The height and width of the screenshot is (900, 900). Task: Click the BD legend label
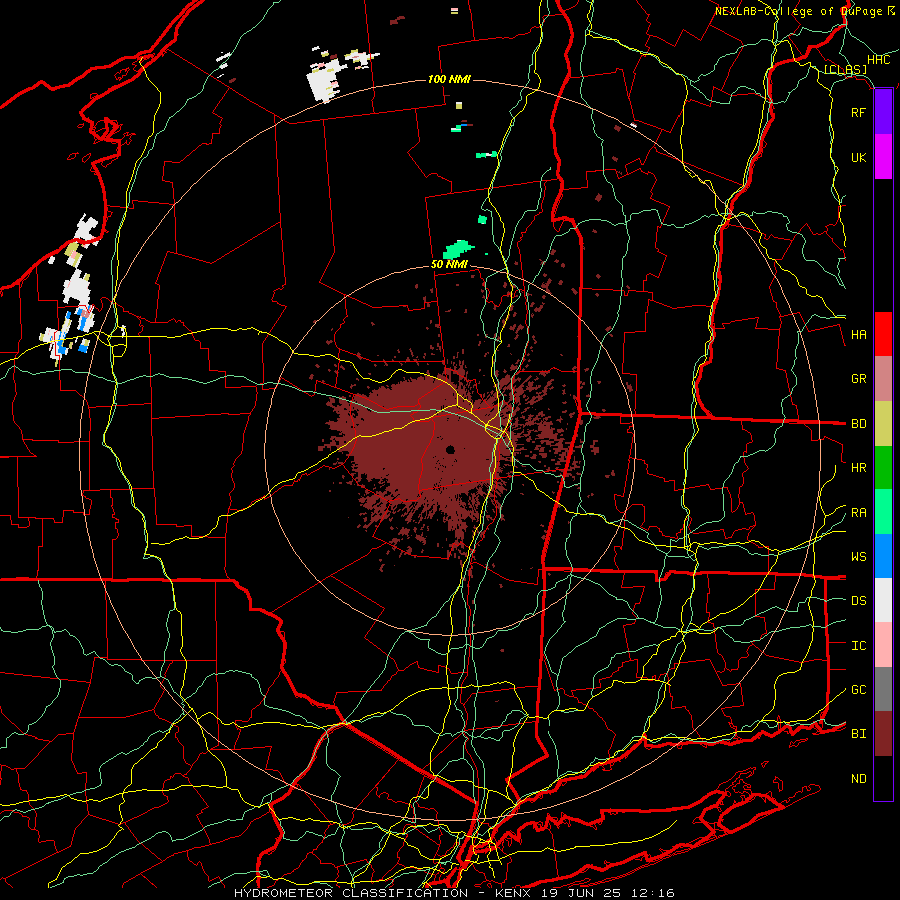[x=859, y=424]
